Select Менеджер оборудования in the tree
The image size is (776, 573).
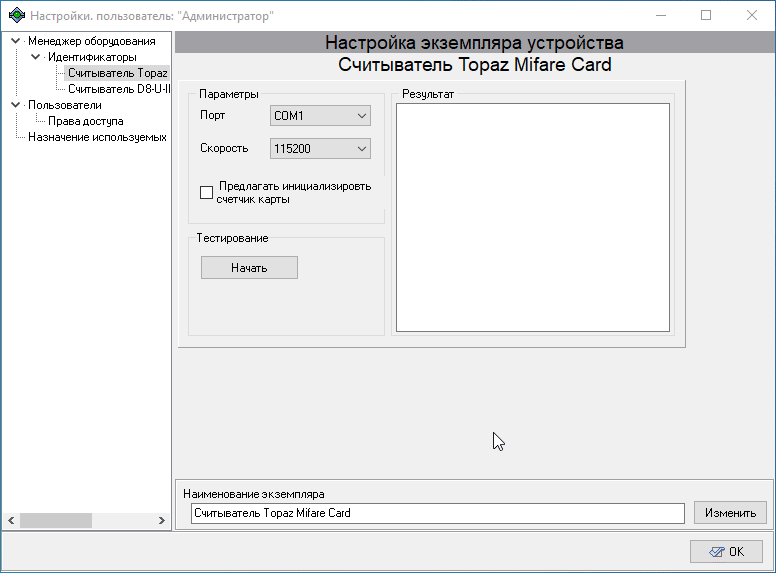click(92, 41)
